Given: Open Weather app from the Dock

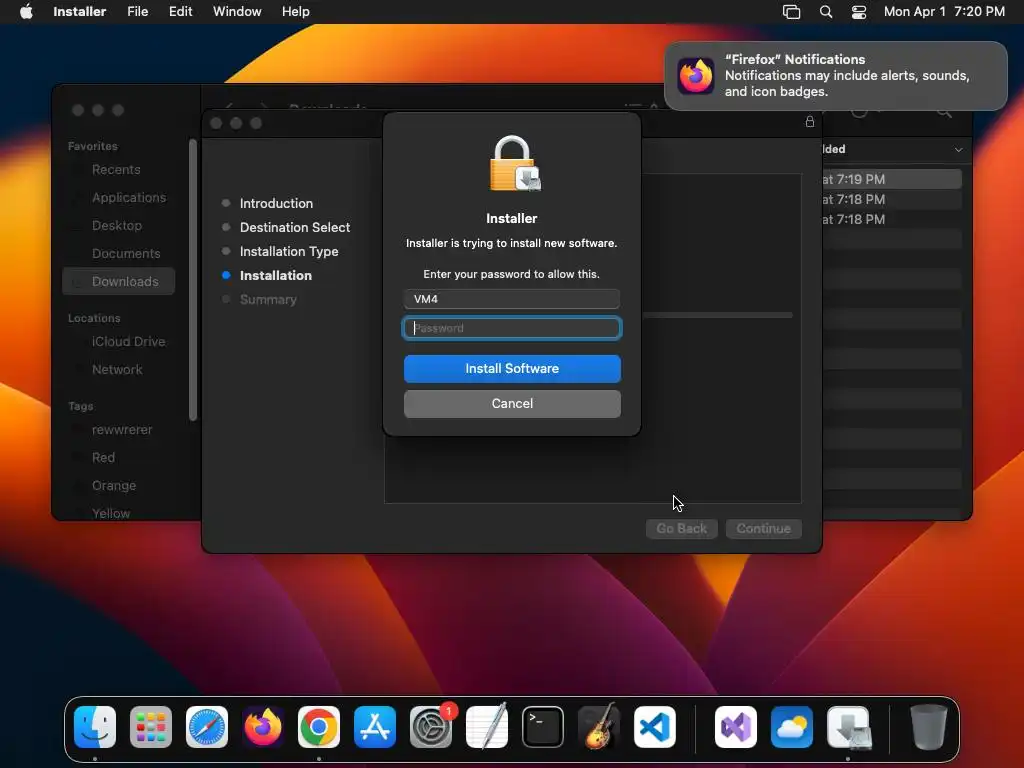Looking at the screenshot, I should click(792, 727).
